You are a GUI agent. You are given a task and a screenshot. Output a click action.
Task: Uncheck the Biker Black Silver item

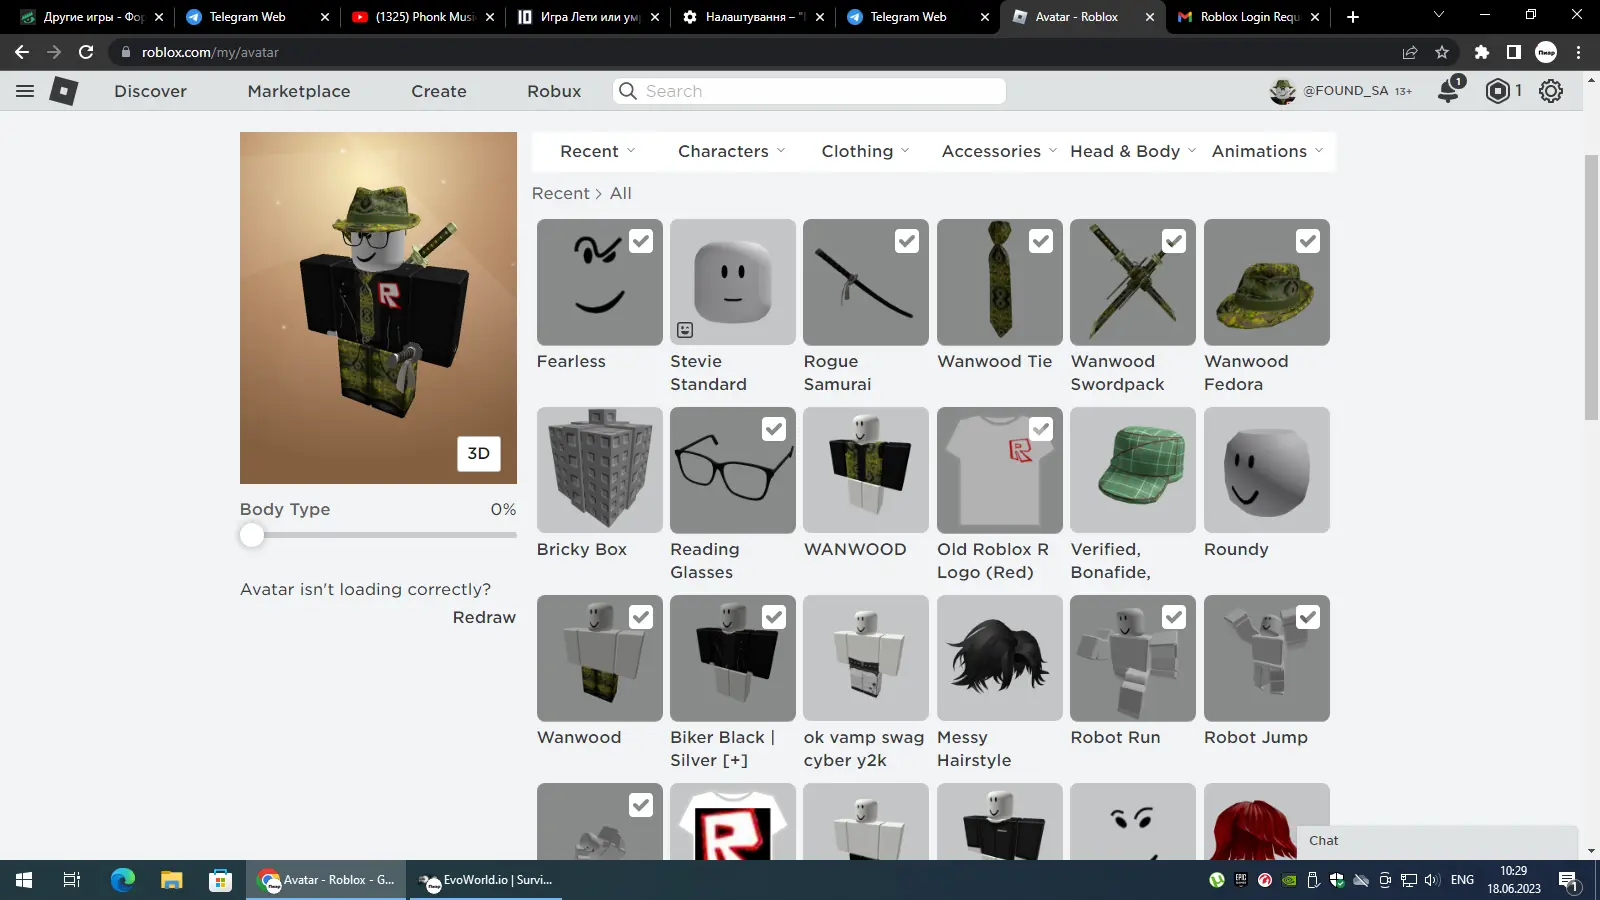click(x=774, y=617)
